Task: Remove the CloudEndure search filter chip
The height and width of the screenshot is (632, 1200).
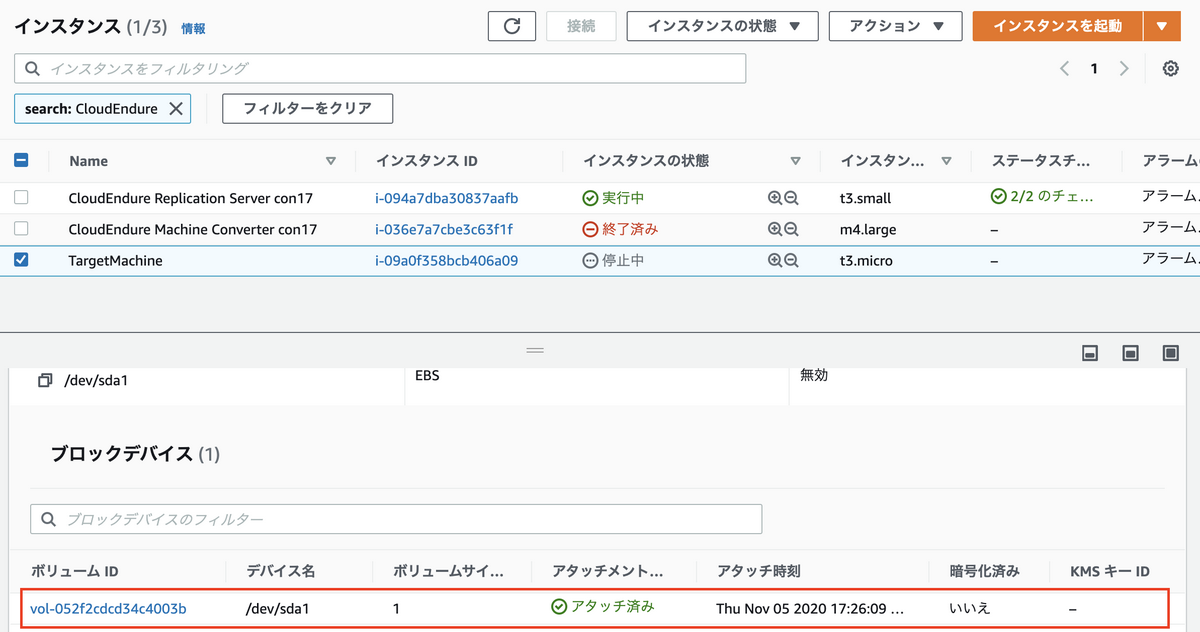Action: (176, 109)
